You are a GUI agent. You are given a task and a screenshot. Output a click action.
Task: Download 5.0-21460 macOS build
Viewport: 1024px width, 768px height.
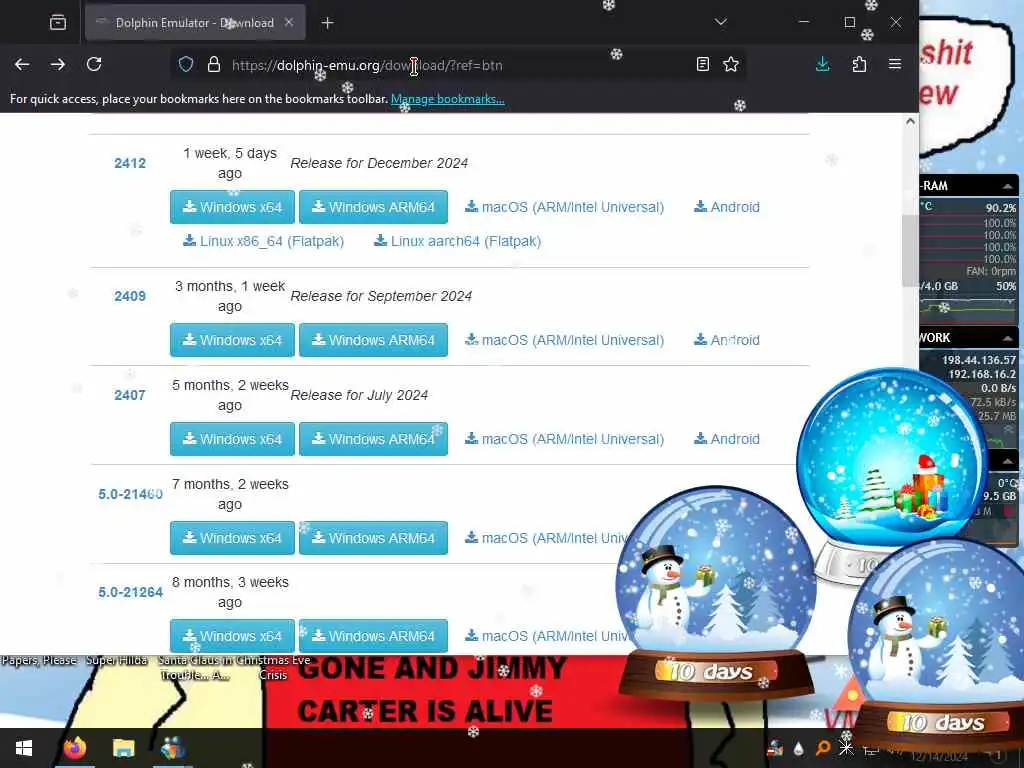[546, 538]
